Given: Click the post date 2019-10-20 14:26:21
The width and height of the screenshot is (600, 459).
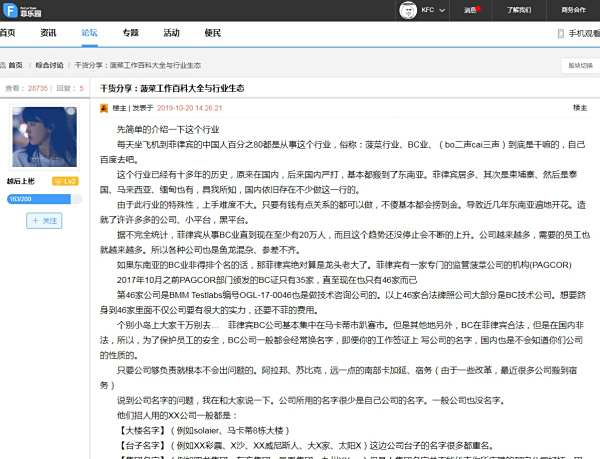Looking at the screenshot, I should pos(189,108).
